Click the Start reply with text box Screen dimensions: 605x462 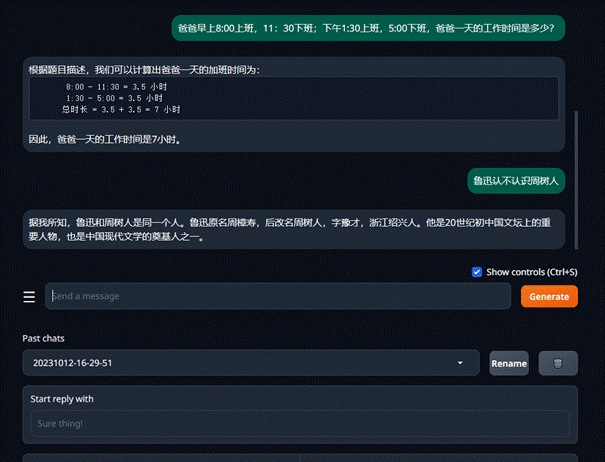[x=300, y=423]
